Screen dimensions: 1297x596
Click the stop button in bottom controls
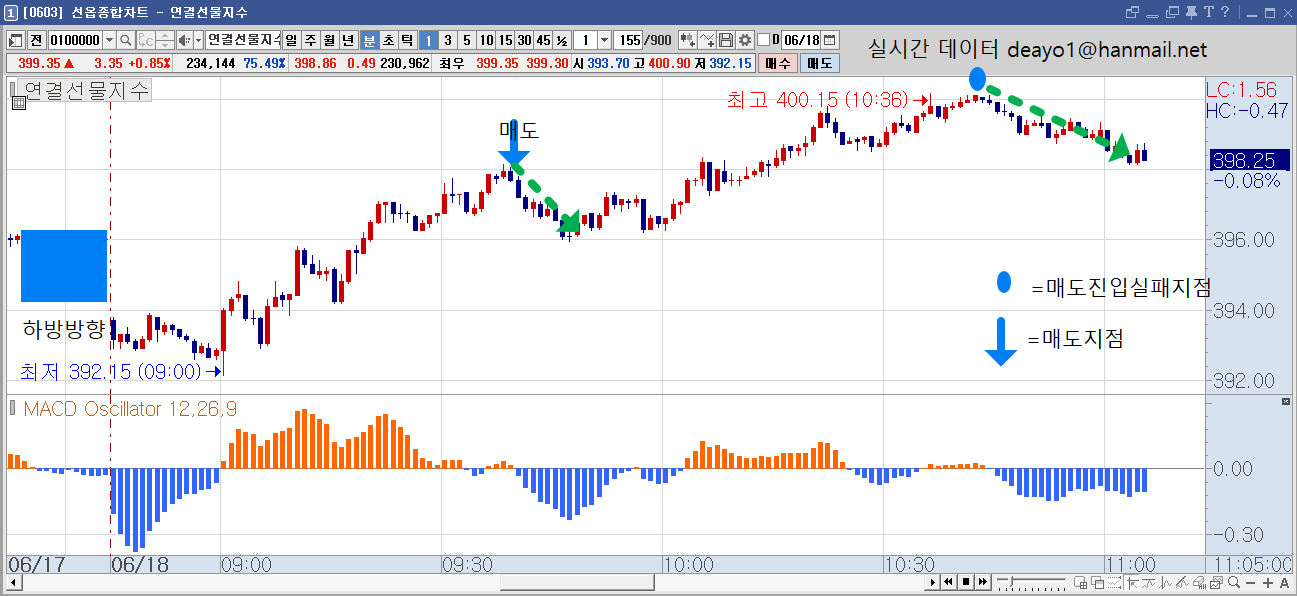pyautogui.click(x=967, y=582)
